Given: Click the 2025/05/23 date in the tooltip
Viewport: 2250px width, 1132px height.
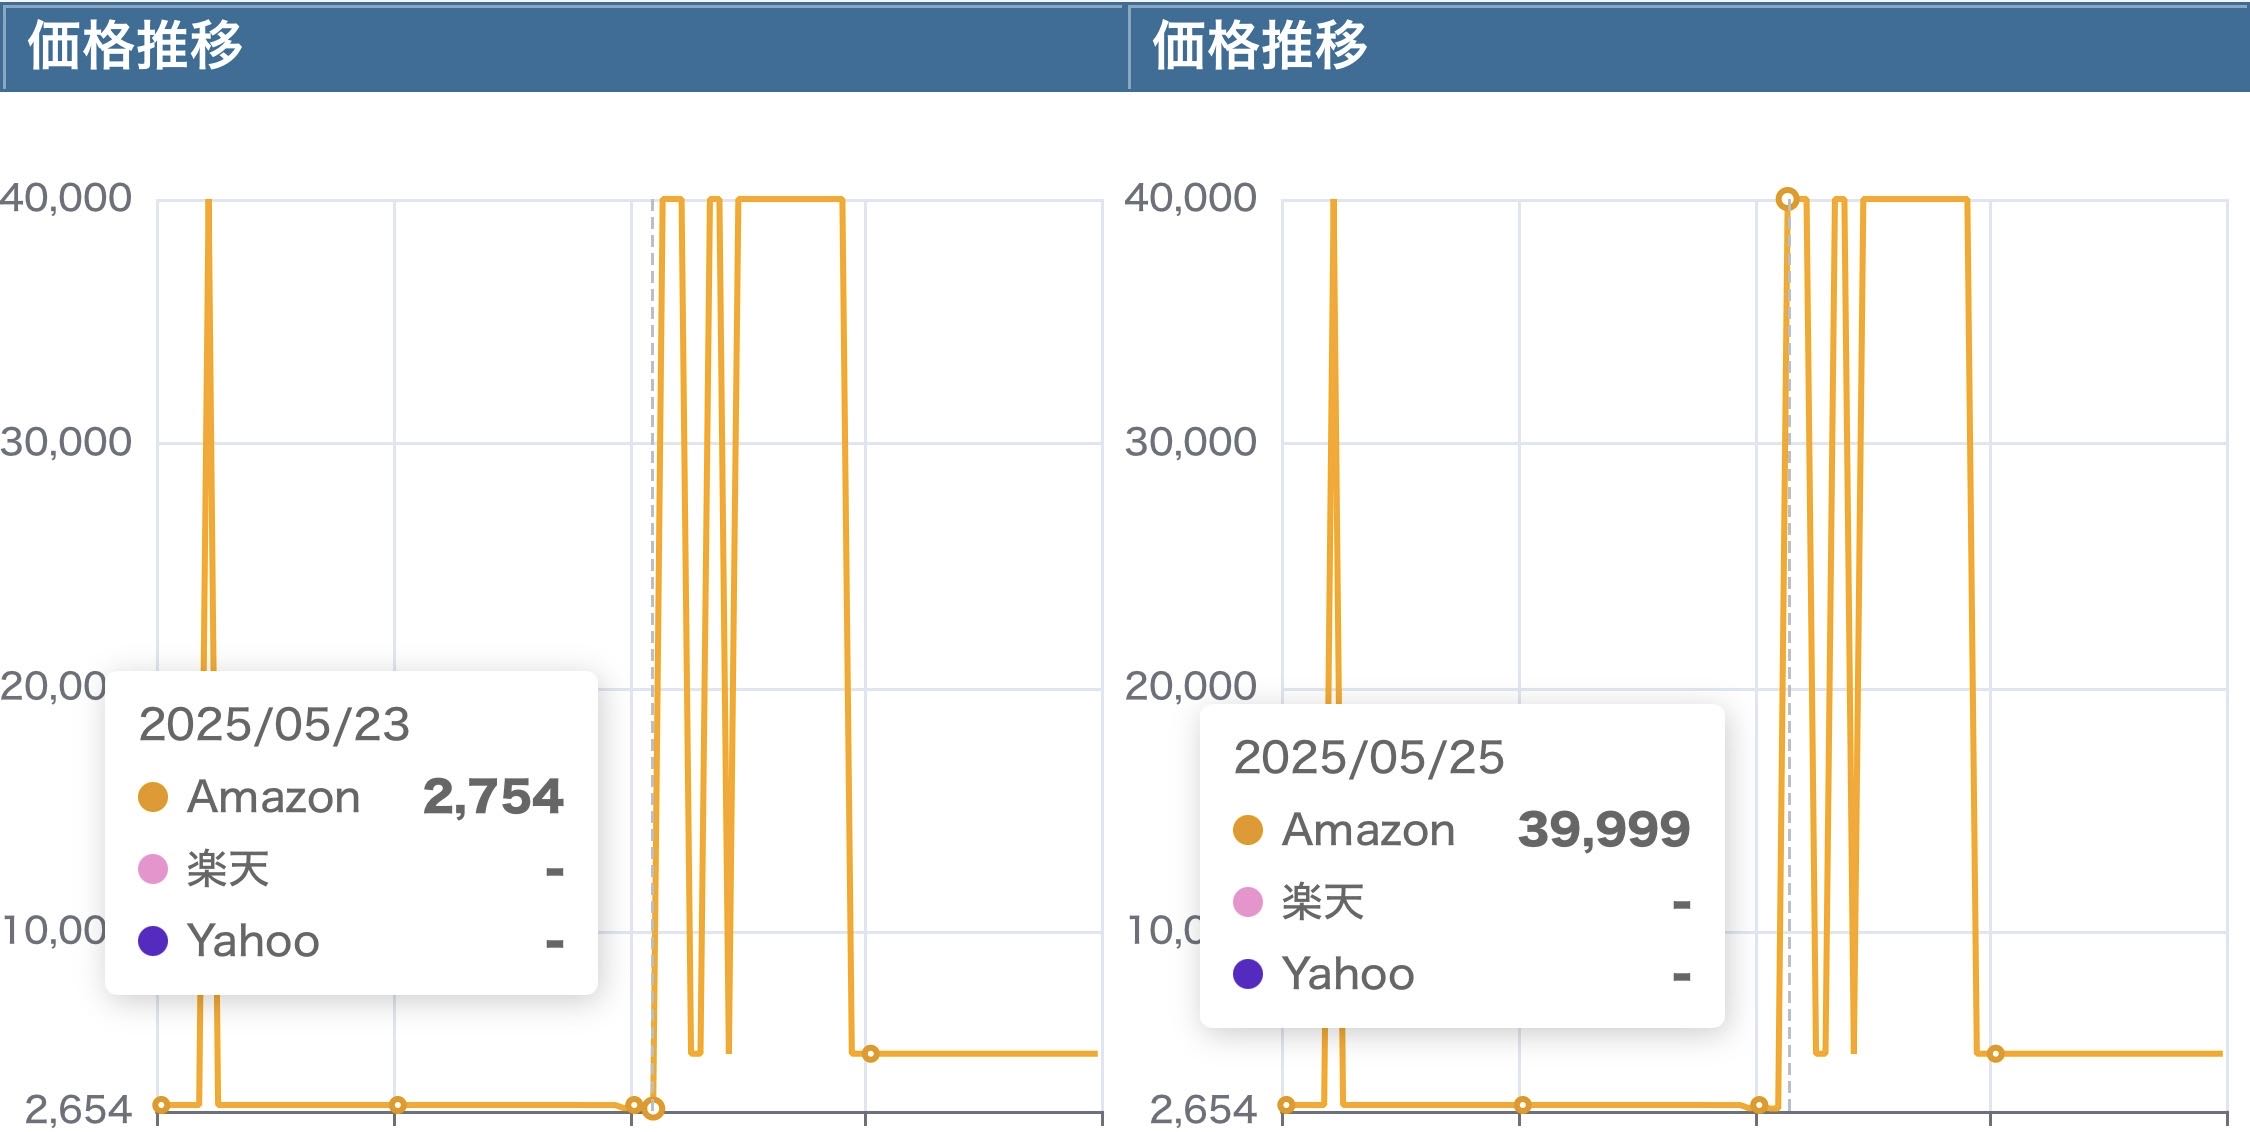Looking at the screenshot, I should [274, 725].
